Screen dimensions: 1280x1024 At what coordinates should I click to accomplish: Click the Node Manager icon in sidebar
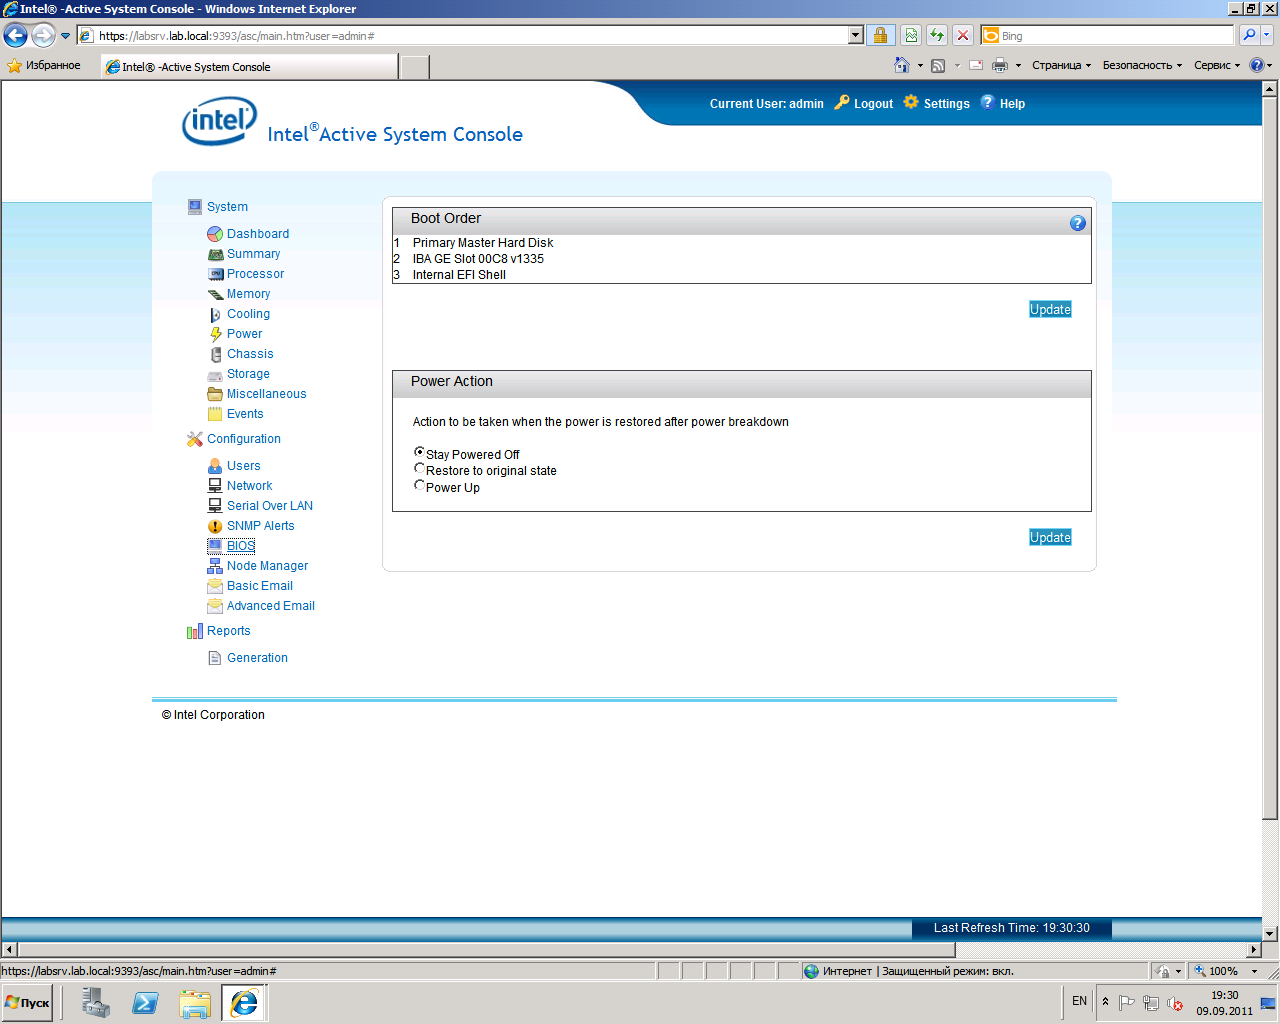point(215,566)
